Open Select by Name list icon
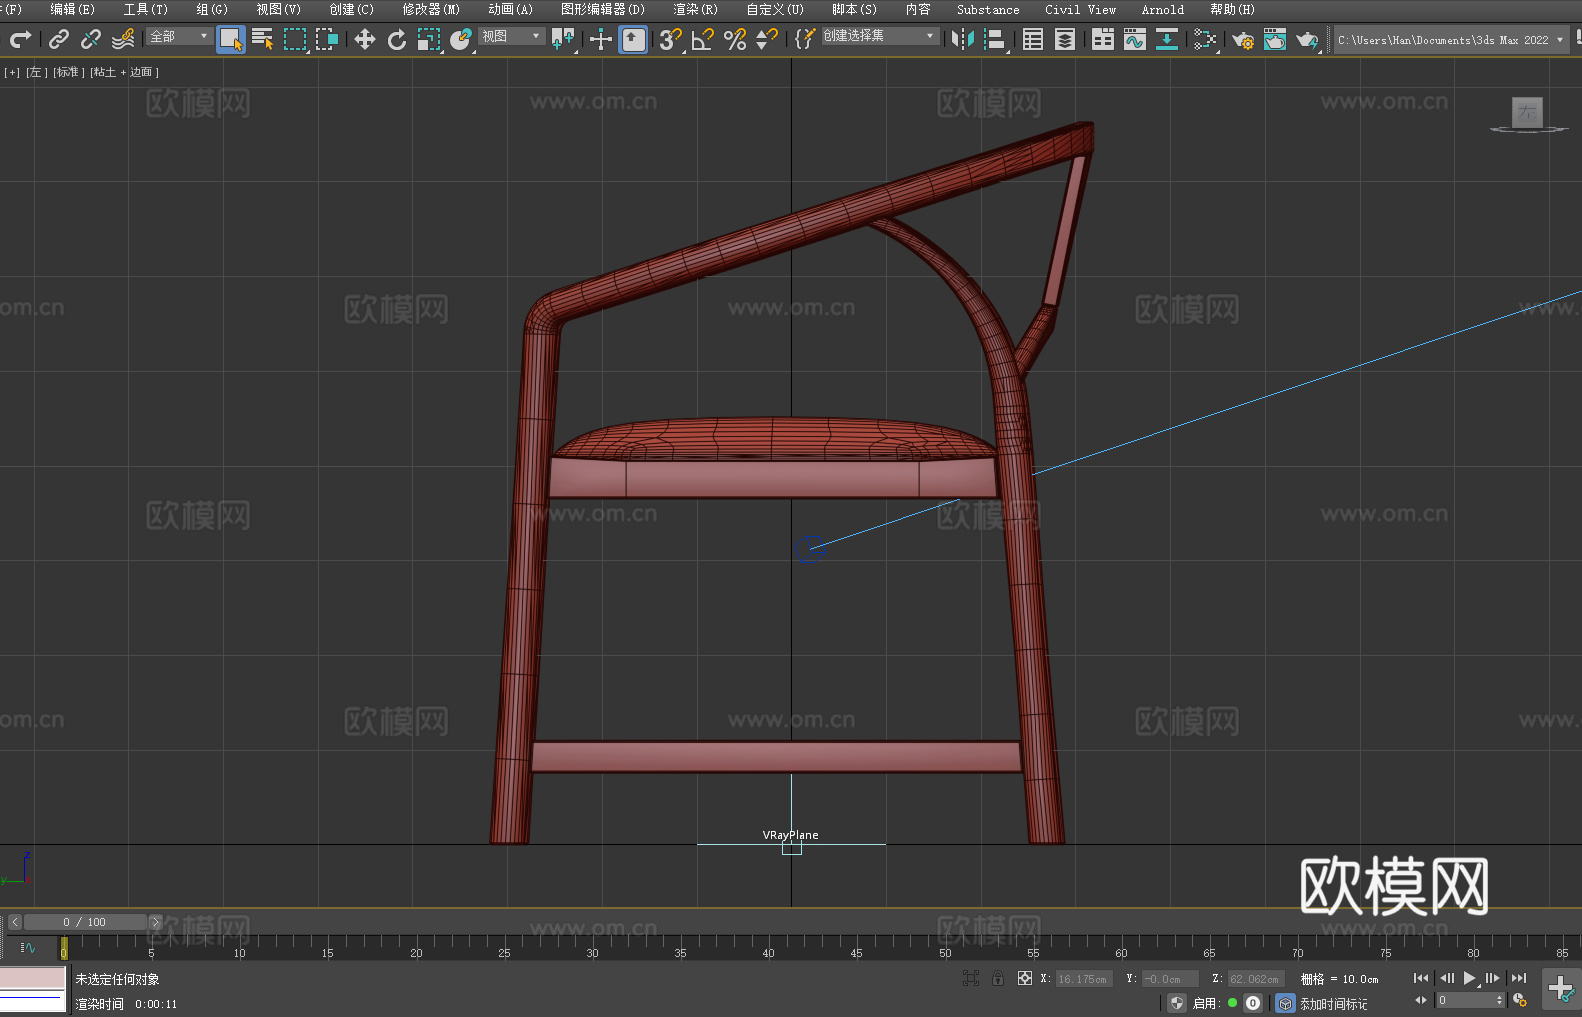1582x1017 pixels. [x=263, y=39]
